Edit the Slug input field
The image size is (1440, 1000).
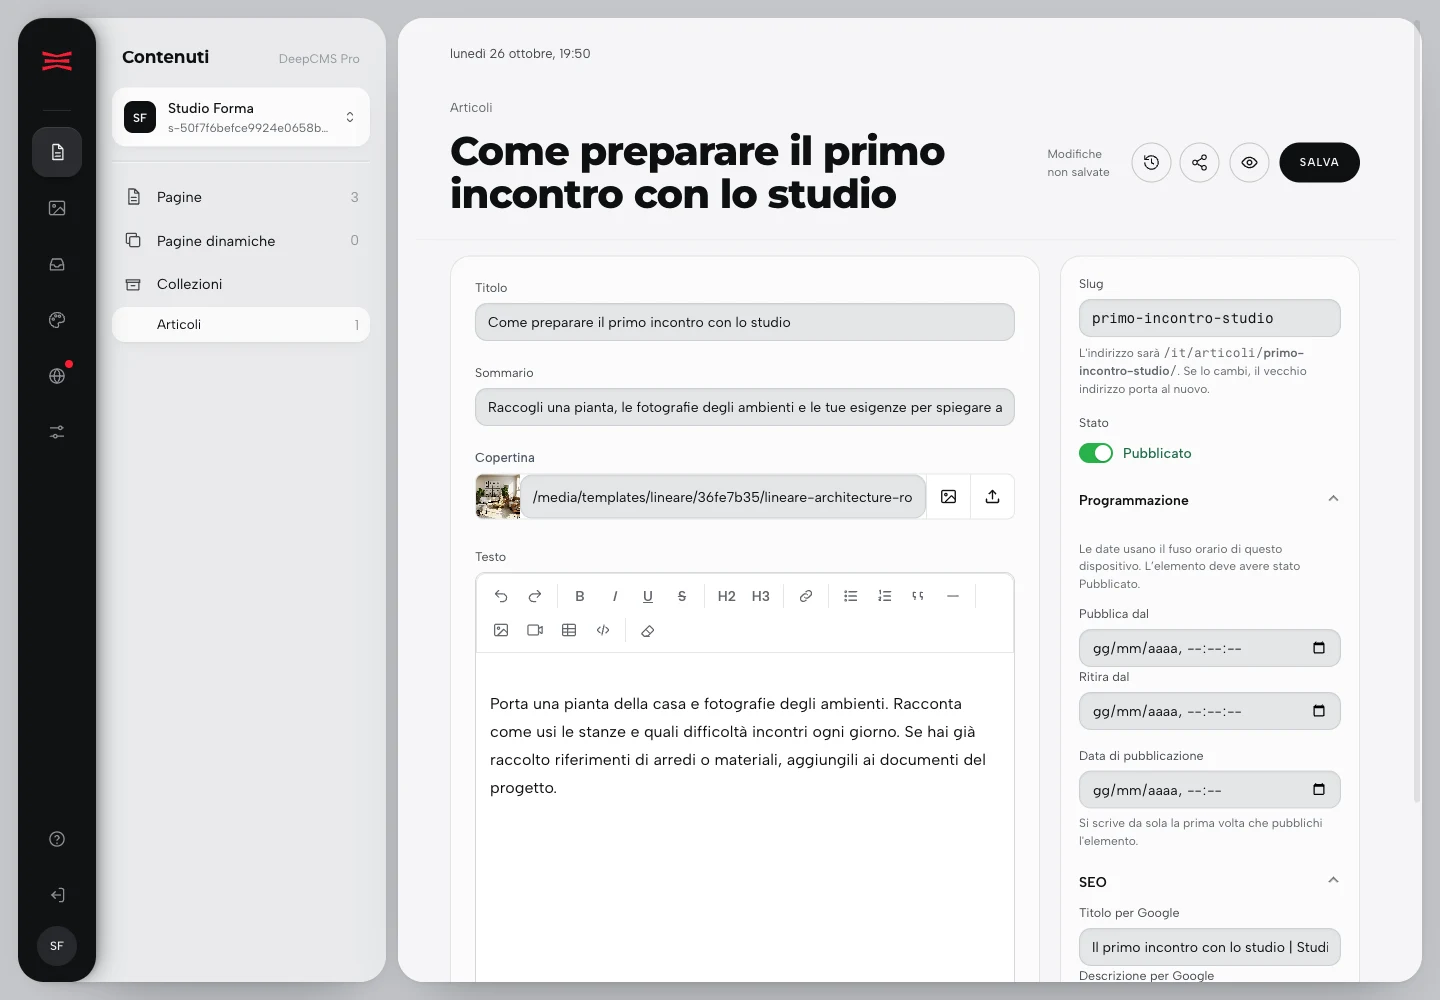1209,318
